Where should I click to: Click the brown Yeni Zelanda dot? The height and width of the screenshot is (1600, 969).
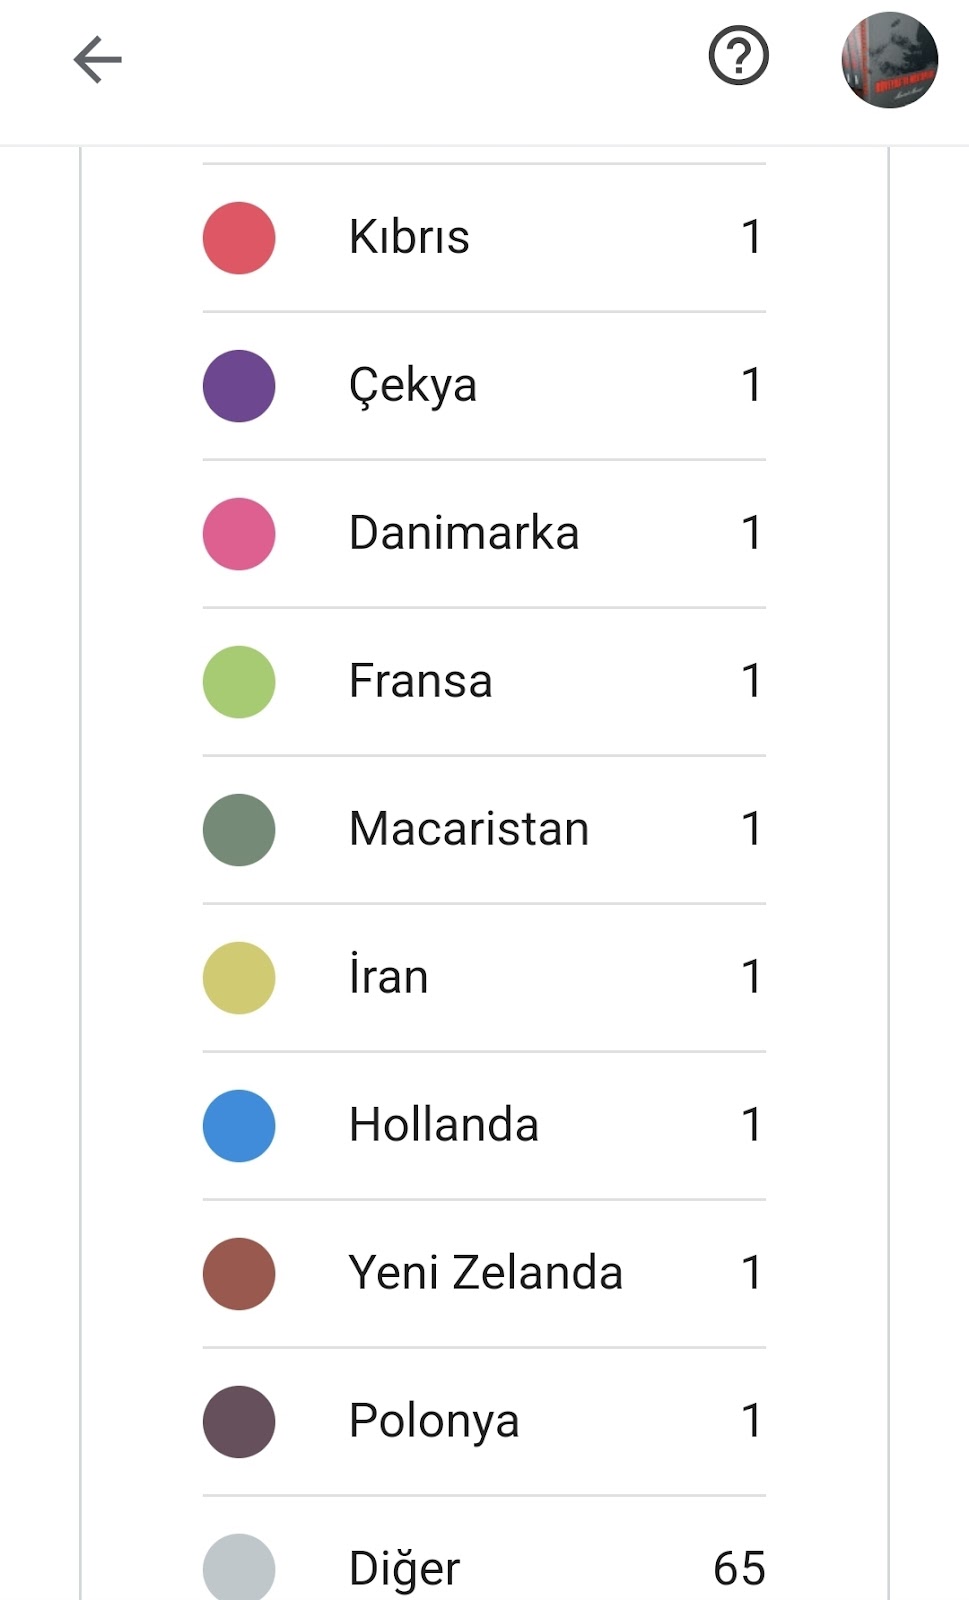[x=239, y=1274]
